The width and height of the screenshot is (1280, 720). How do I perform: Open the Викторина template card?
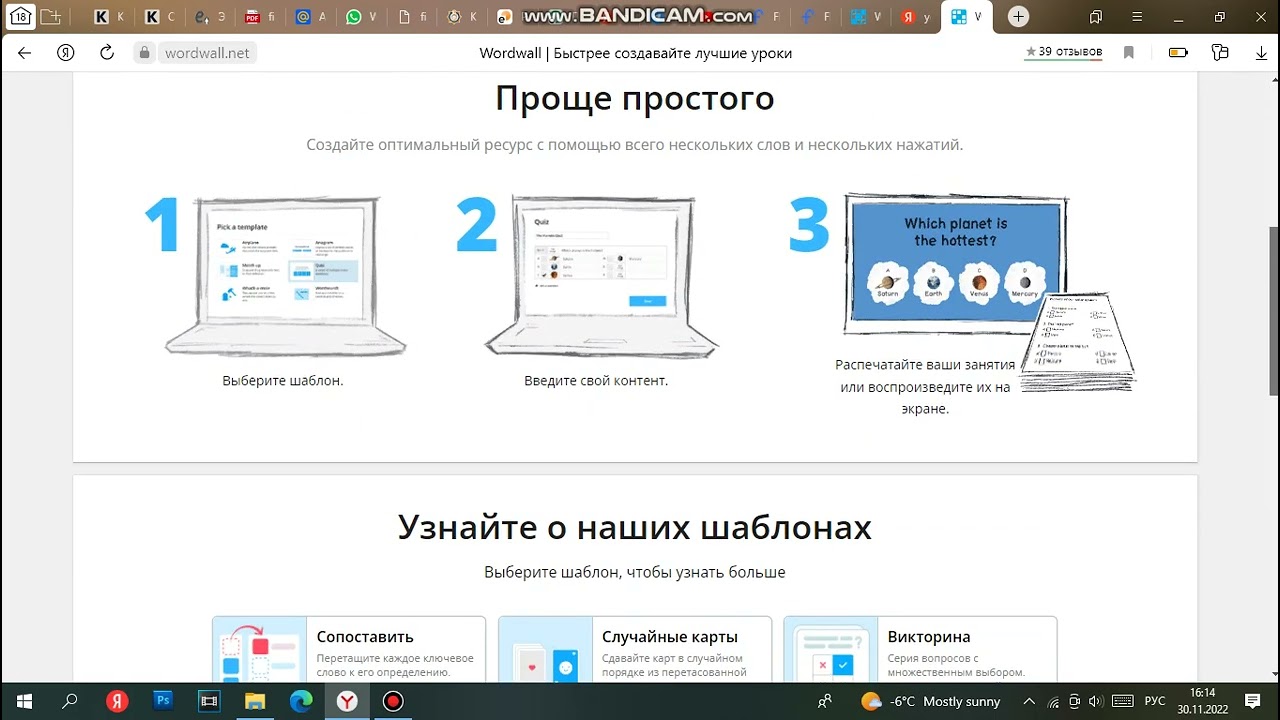tap(920, 649)
